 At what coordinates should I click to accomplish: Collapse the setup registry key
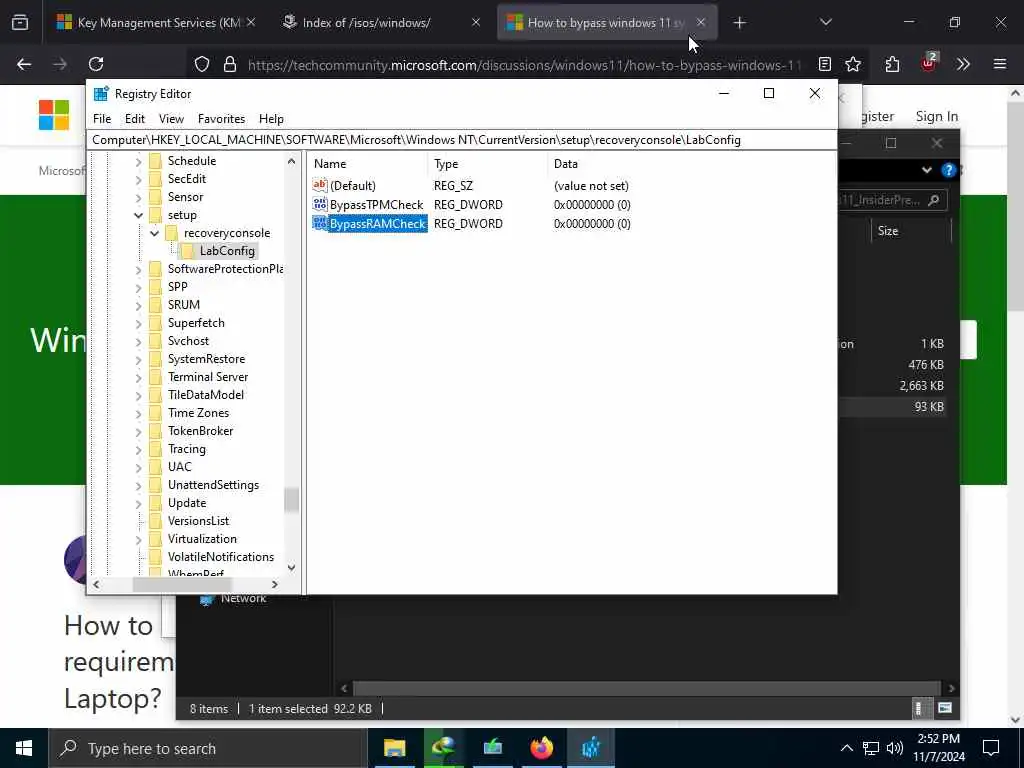(x=138, y=215)
